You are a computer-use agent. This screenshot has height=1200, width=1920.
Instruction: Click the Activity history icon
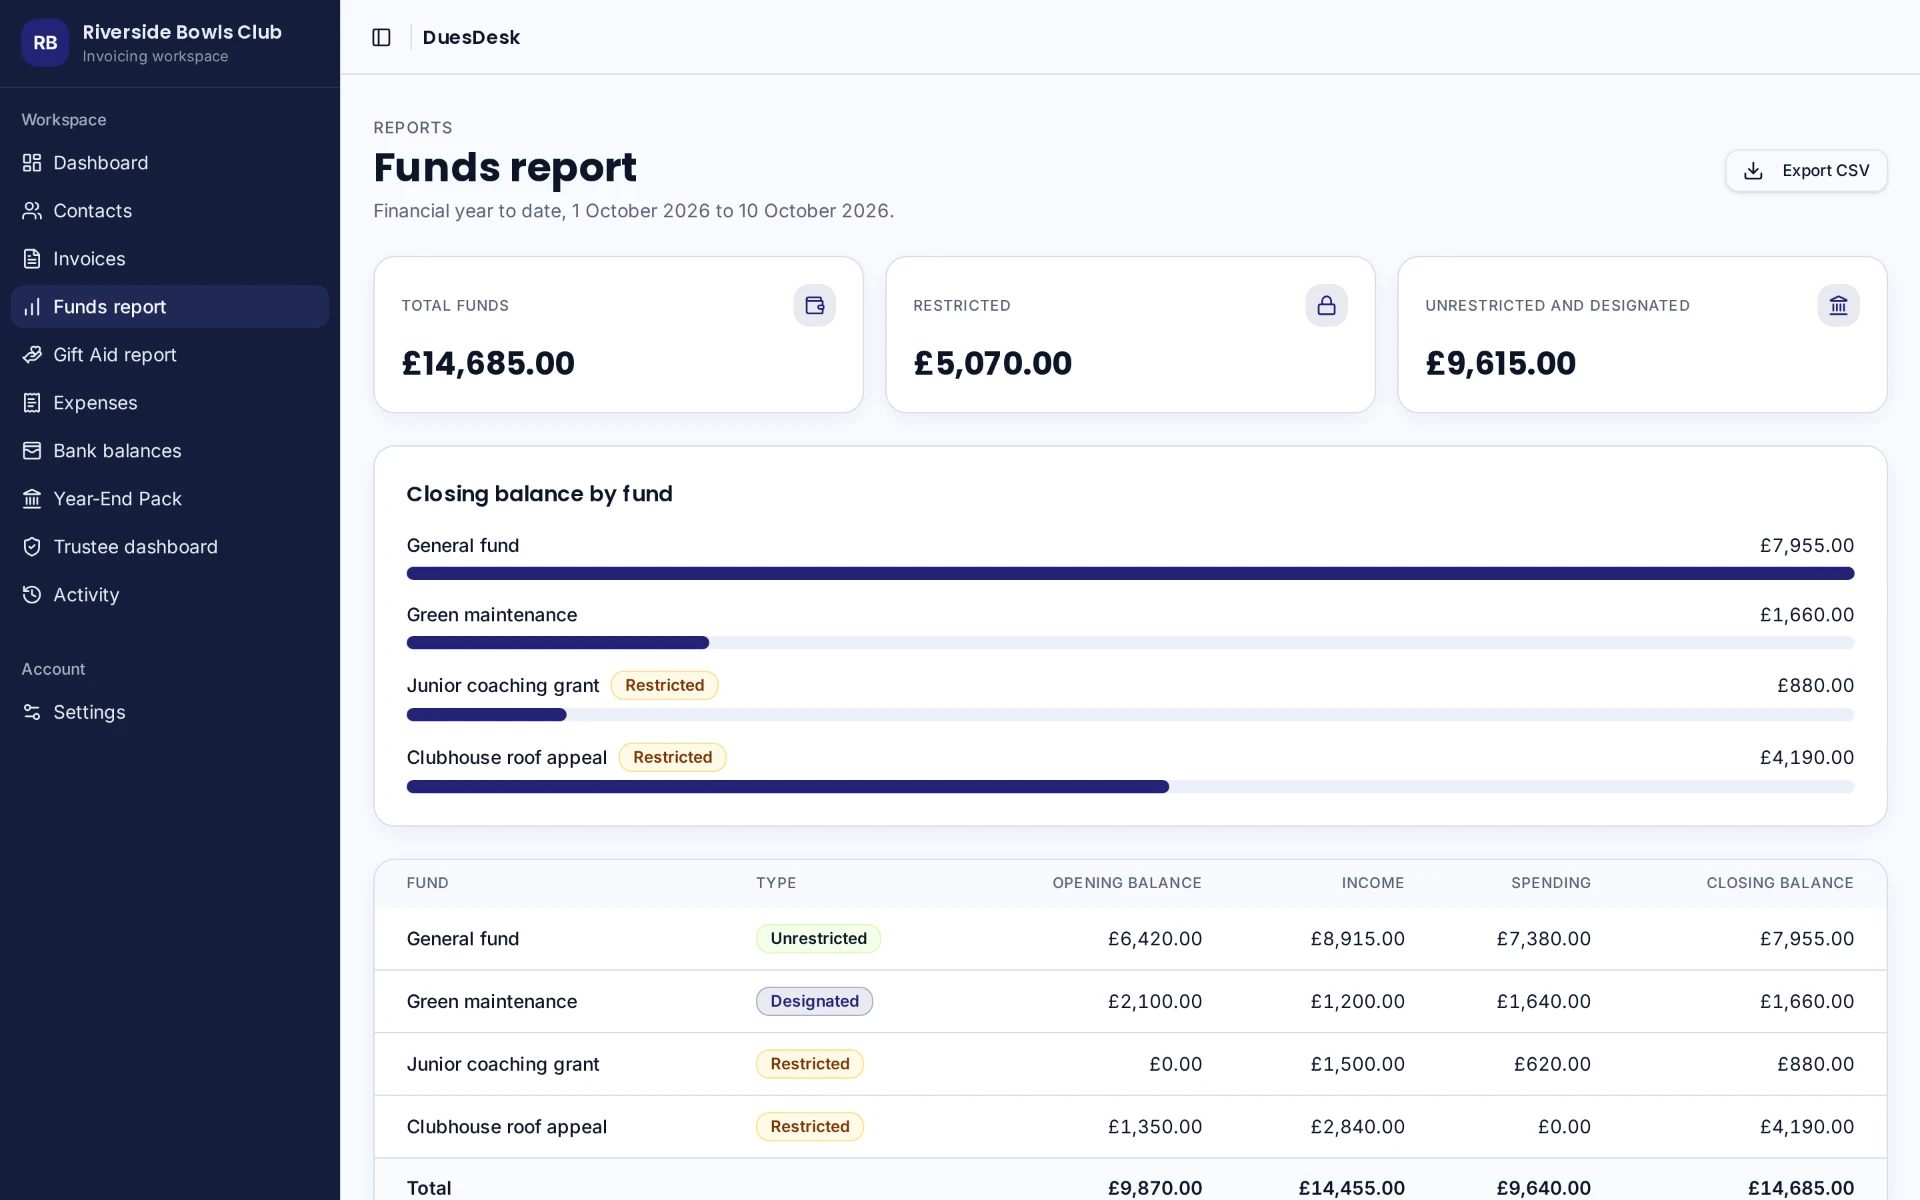pyautogui.click(x=32, y=595)
